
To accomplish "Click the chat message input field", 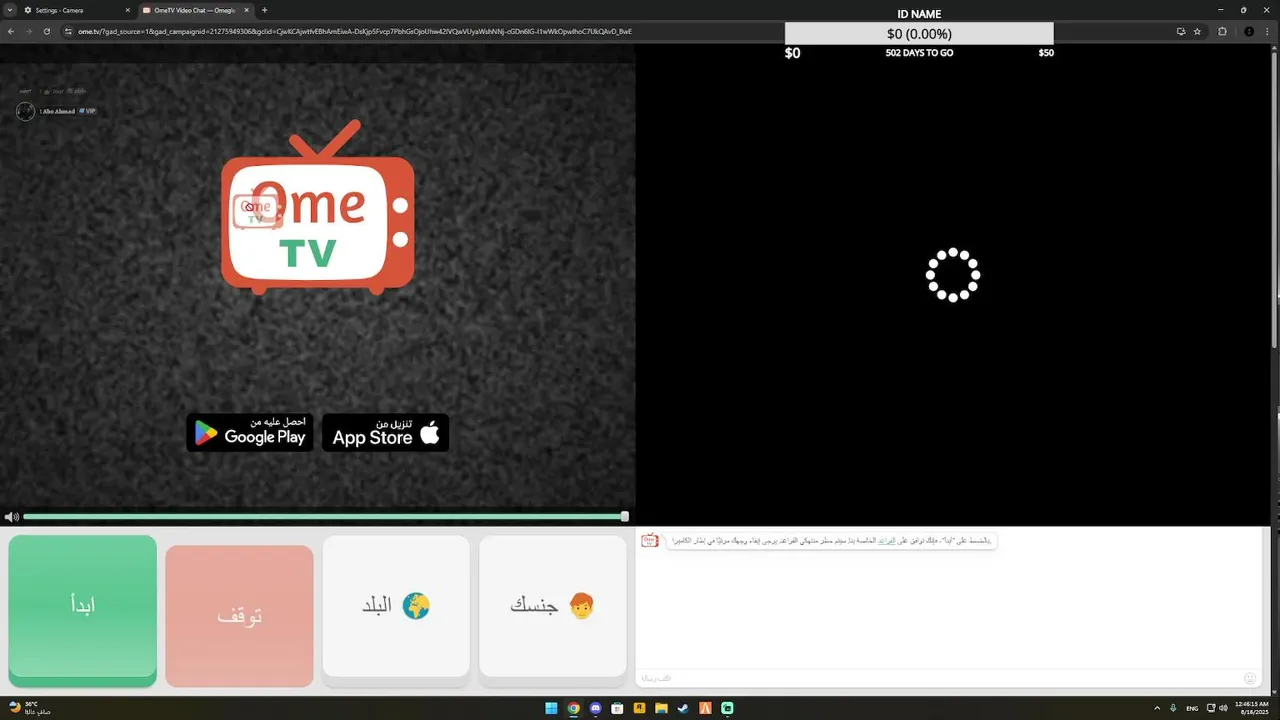I will pyautogui.click(x=940, y=678).
